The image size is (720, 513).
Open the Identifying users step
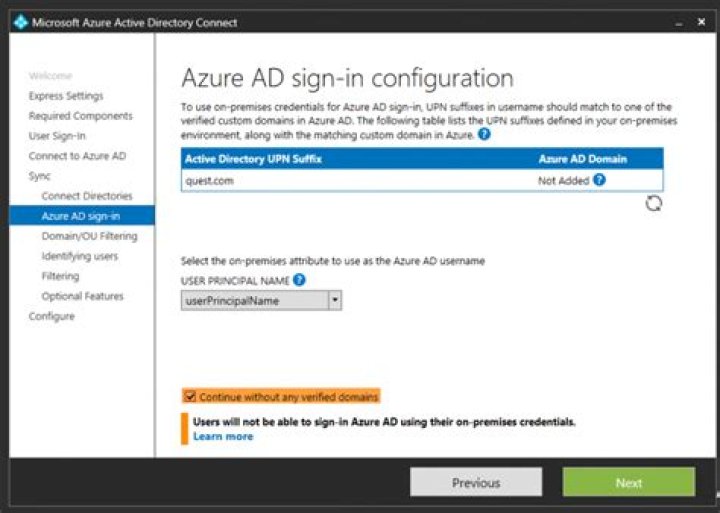click(79, 256)
